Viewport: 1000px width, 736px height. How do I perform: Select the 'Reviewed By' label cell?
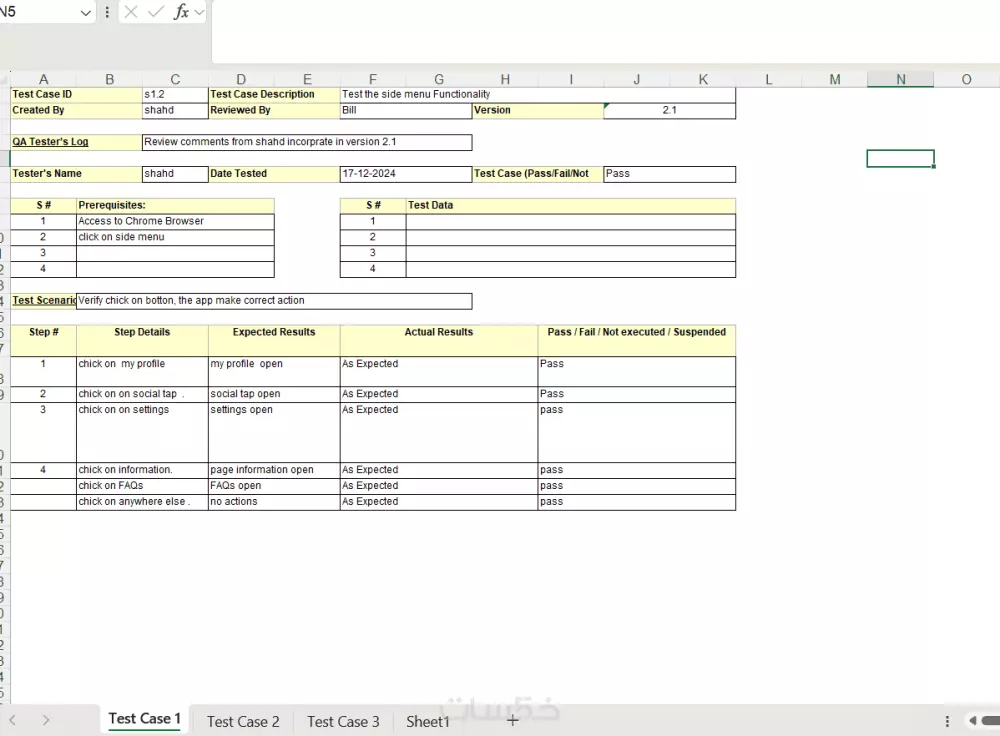tap(274, 110)
